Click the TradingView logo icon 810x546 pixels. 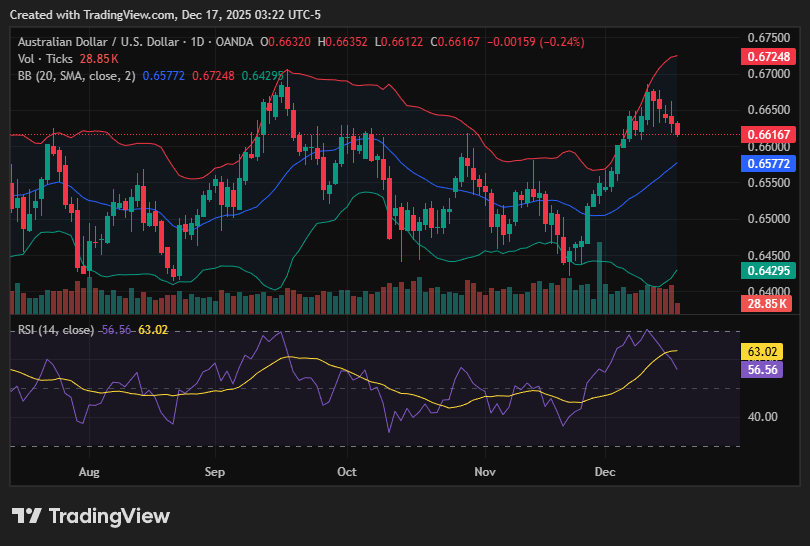coord(27,516)
